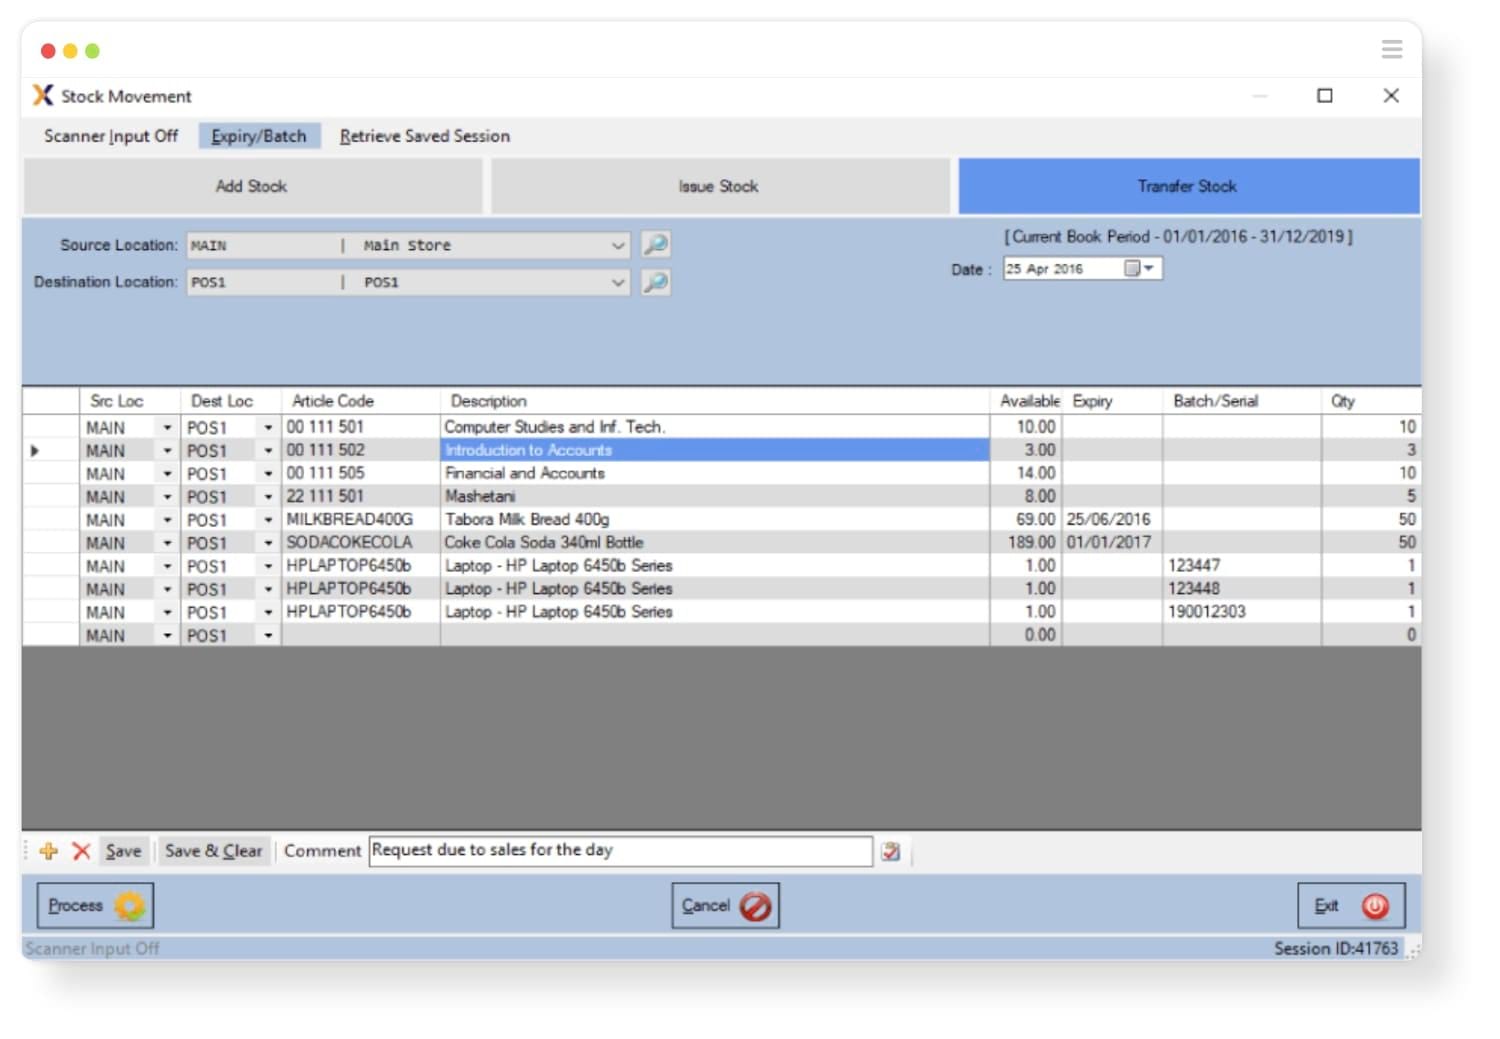Toggle the Expiry/Batch option
This screenshot has width=1500, height=1039.
point(259,136)
